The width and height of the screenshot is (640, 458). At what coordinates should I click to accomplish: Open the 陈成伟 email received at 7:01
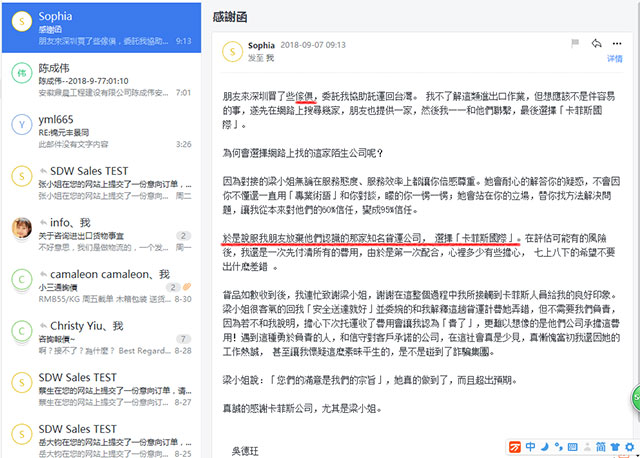[101, 80]
